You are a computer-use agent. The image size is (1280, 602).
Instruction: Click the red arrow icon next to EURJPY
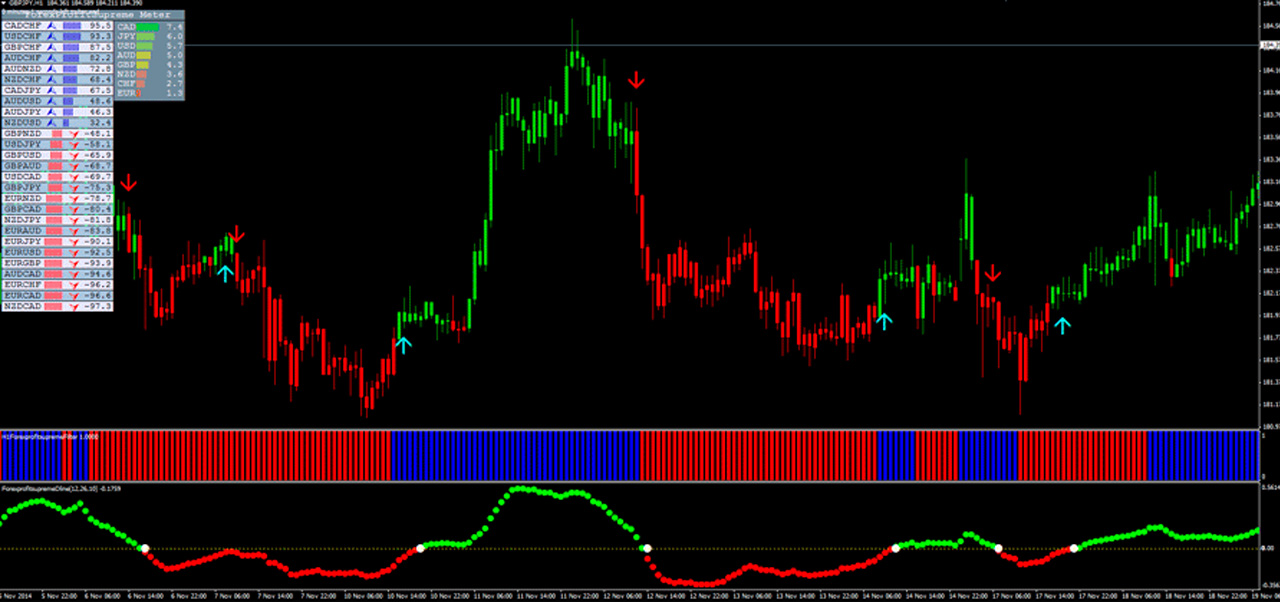point(75,241)
